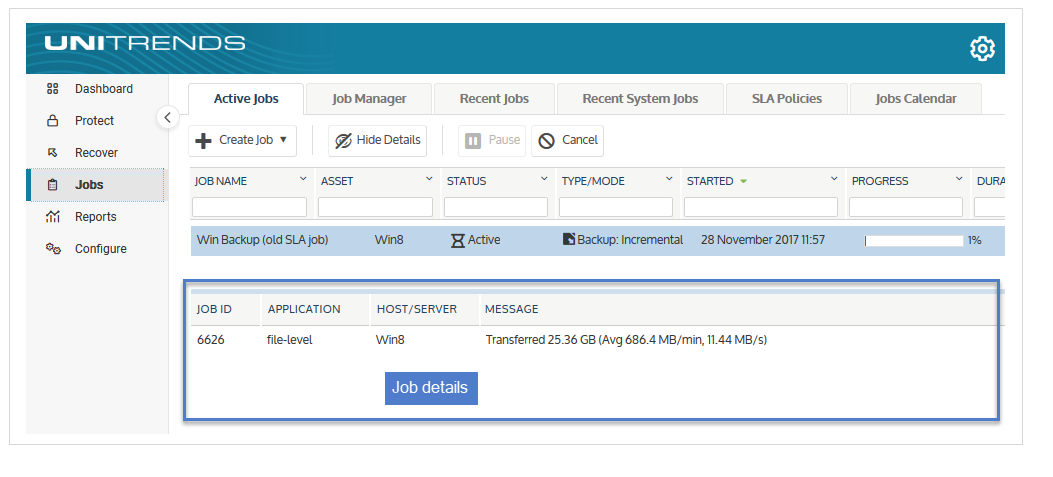This screenshot has width=1053, height=477.
Task: Click job ID "6626"
Action: [210, 340]
